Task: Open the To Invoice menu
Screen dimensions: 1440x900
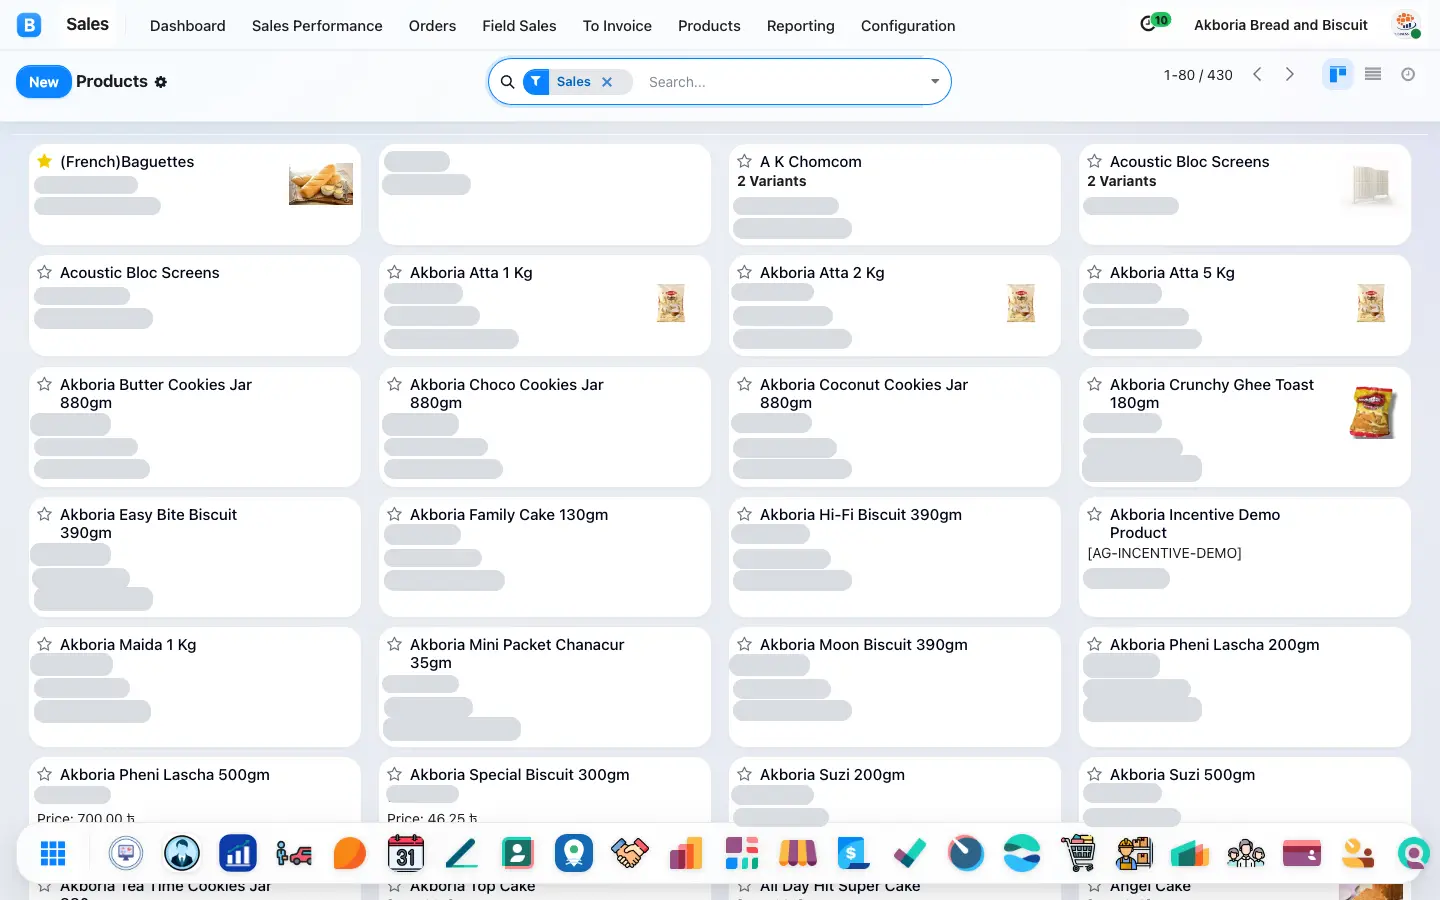Action: point(617,26)
